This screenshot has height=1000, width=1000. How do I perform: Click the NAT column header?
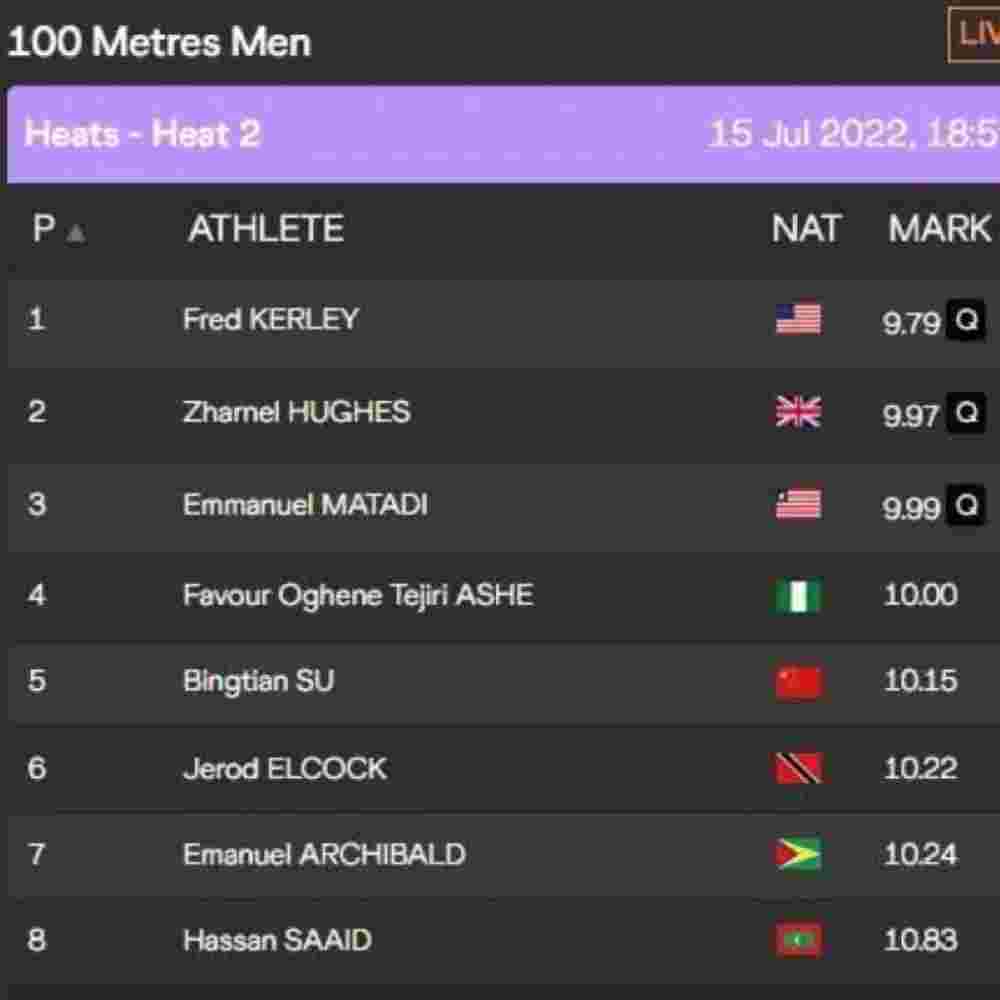coord(805,230)
